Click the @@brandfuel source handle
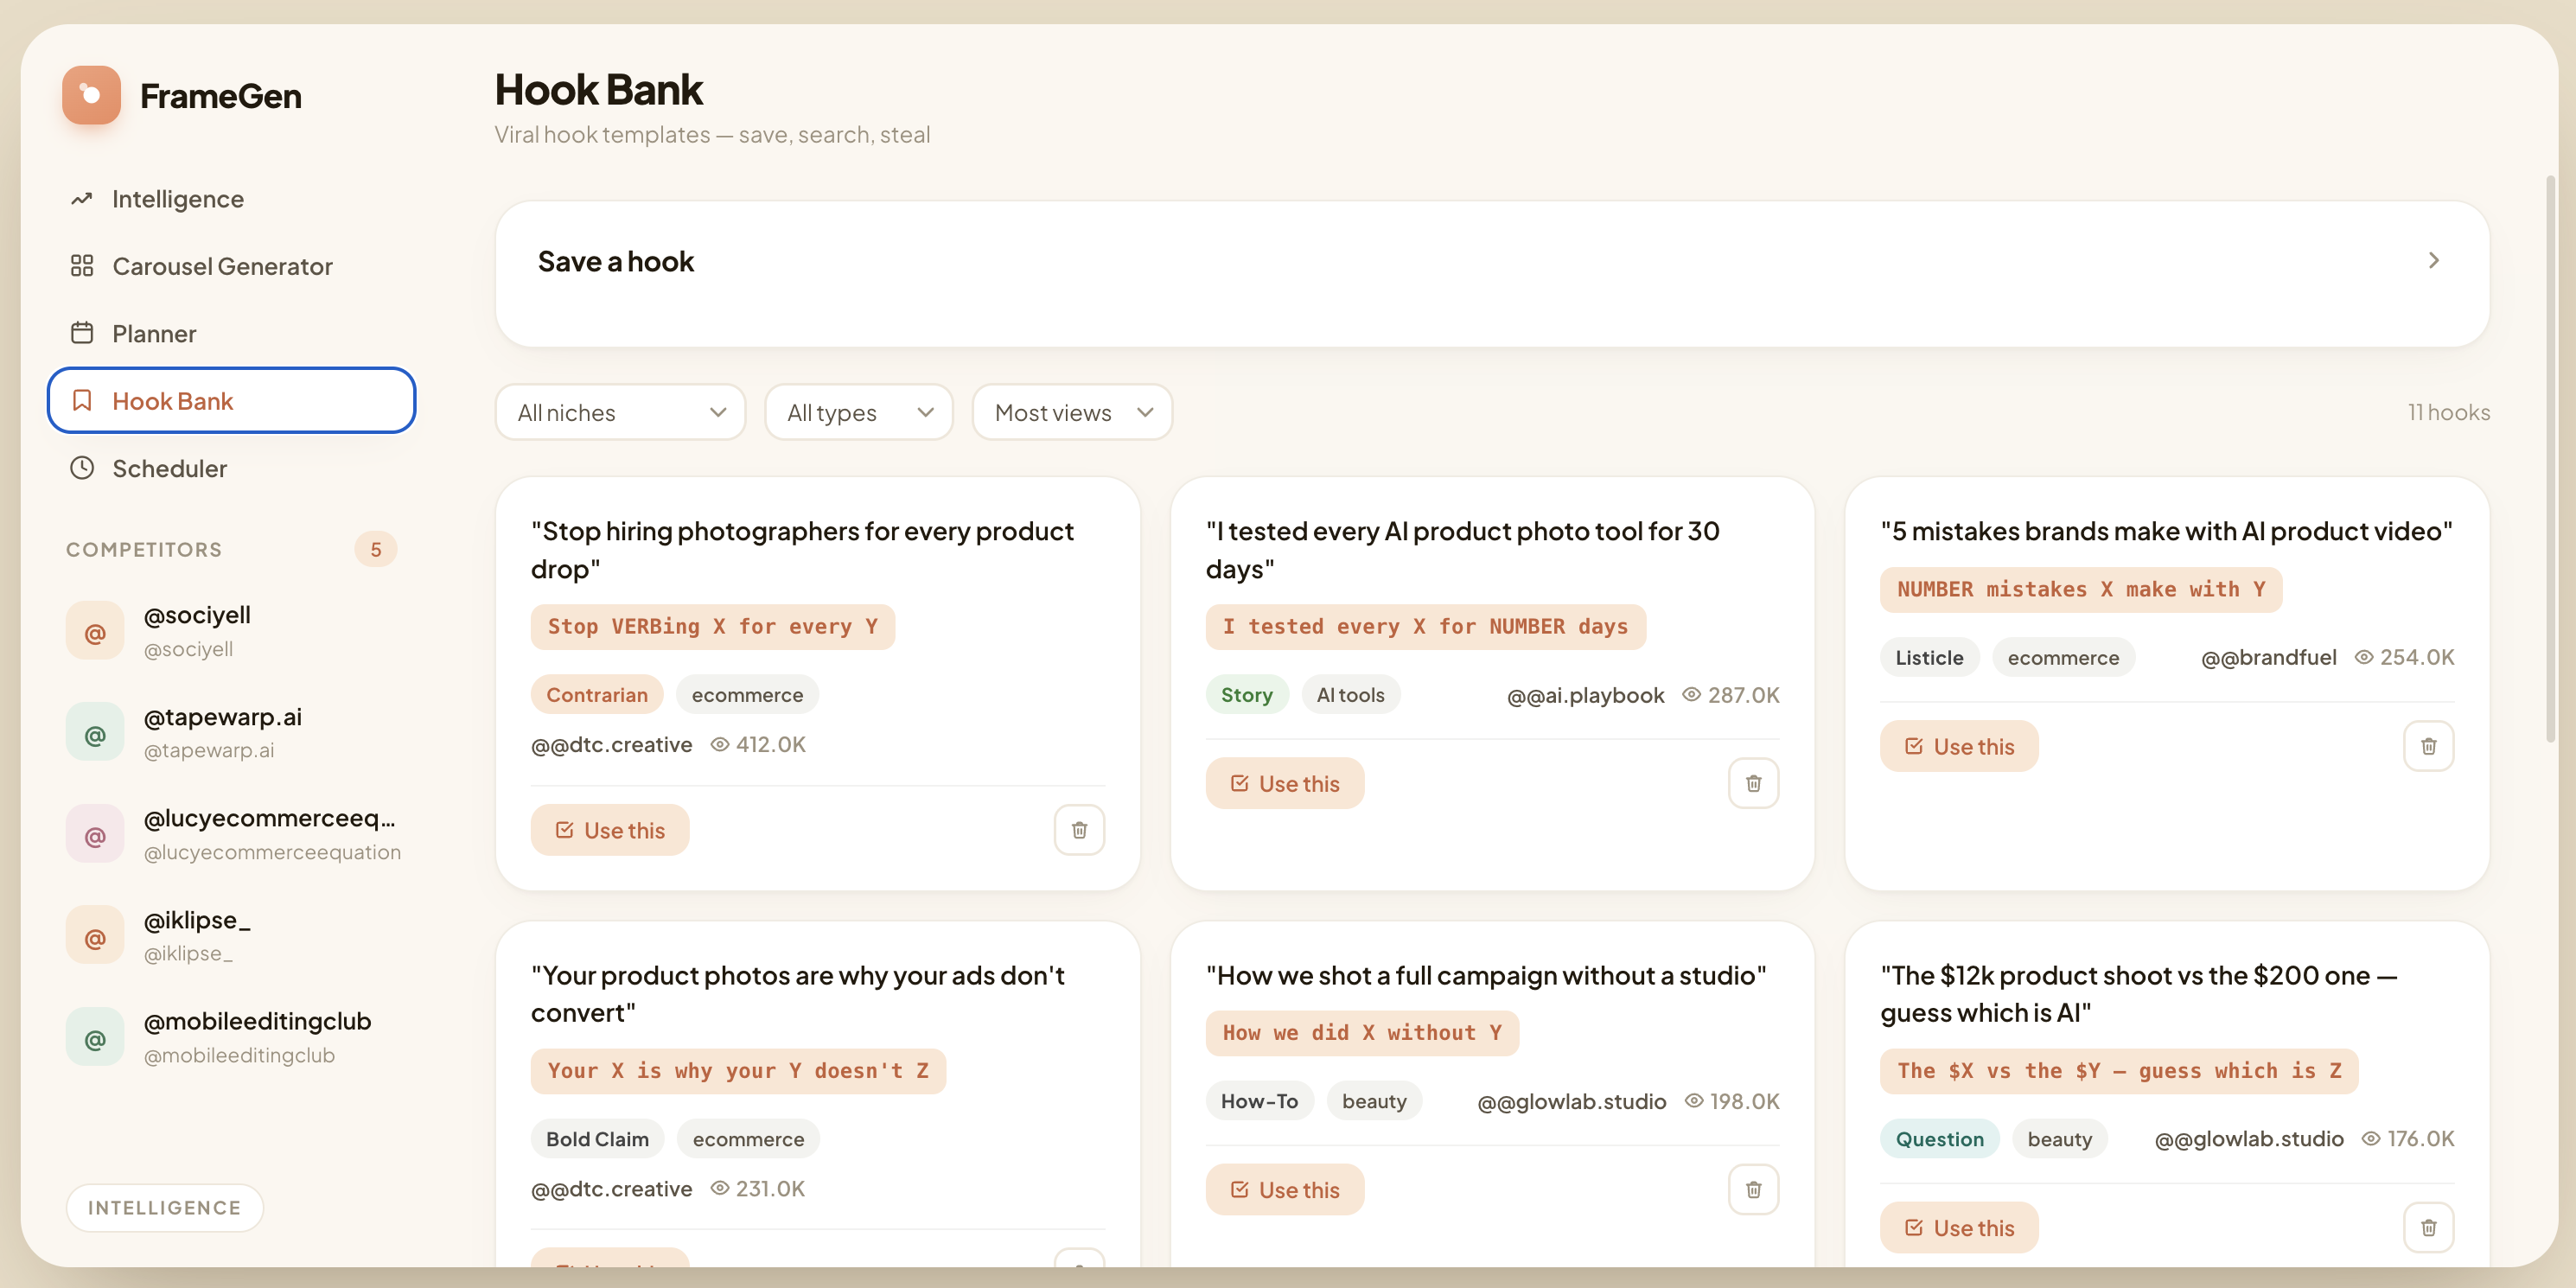This screenshot has width=2576, height=1288. 2268,657
